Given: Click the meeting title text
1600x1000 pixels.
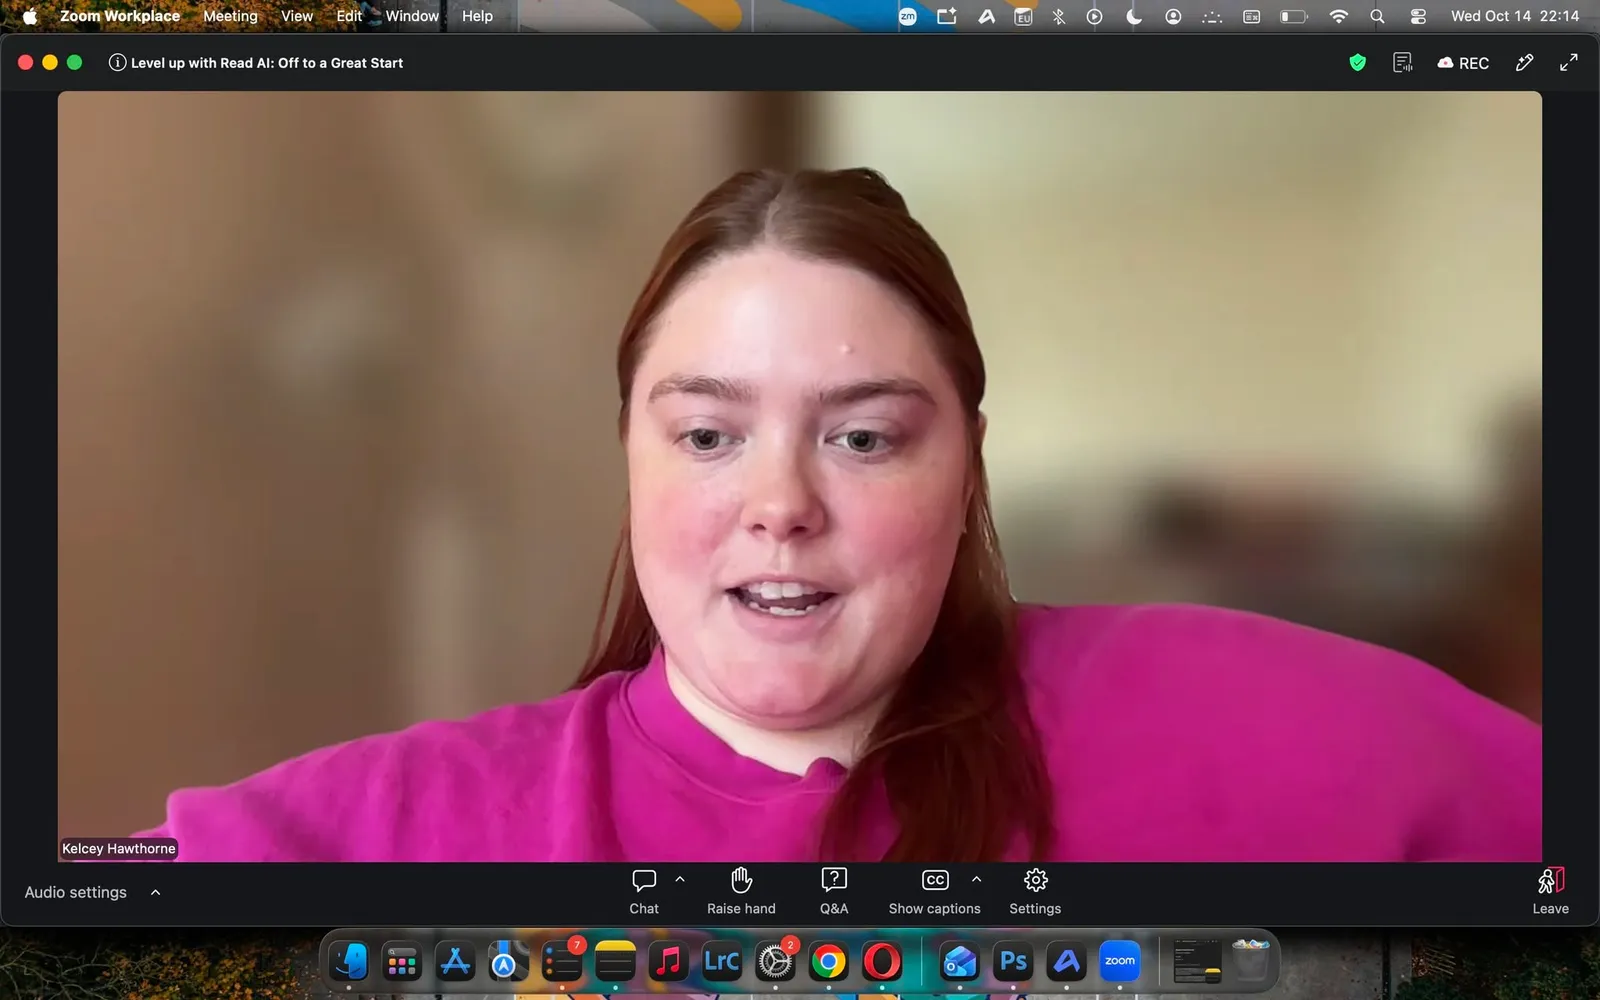Looking at the screenshot, I should 267,62.
